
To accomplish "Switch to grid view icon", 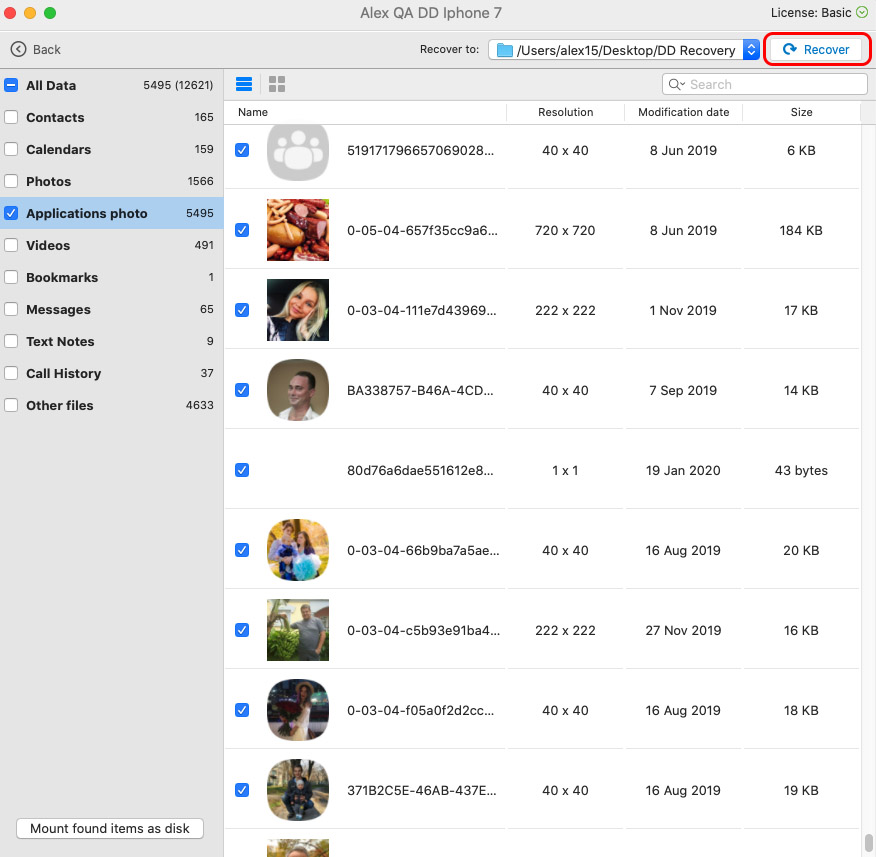I will (x=277, y=84).
